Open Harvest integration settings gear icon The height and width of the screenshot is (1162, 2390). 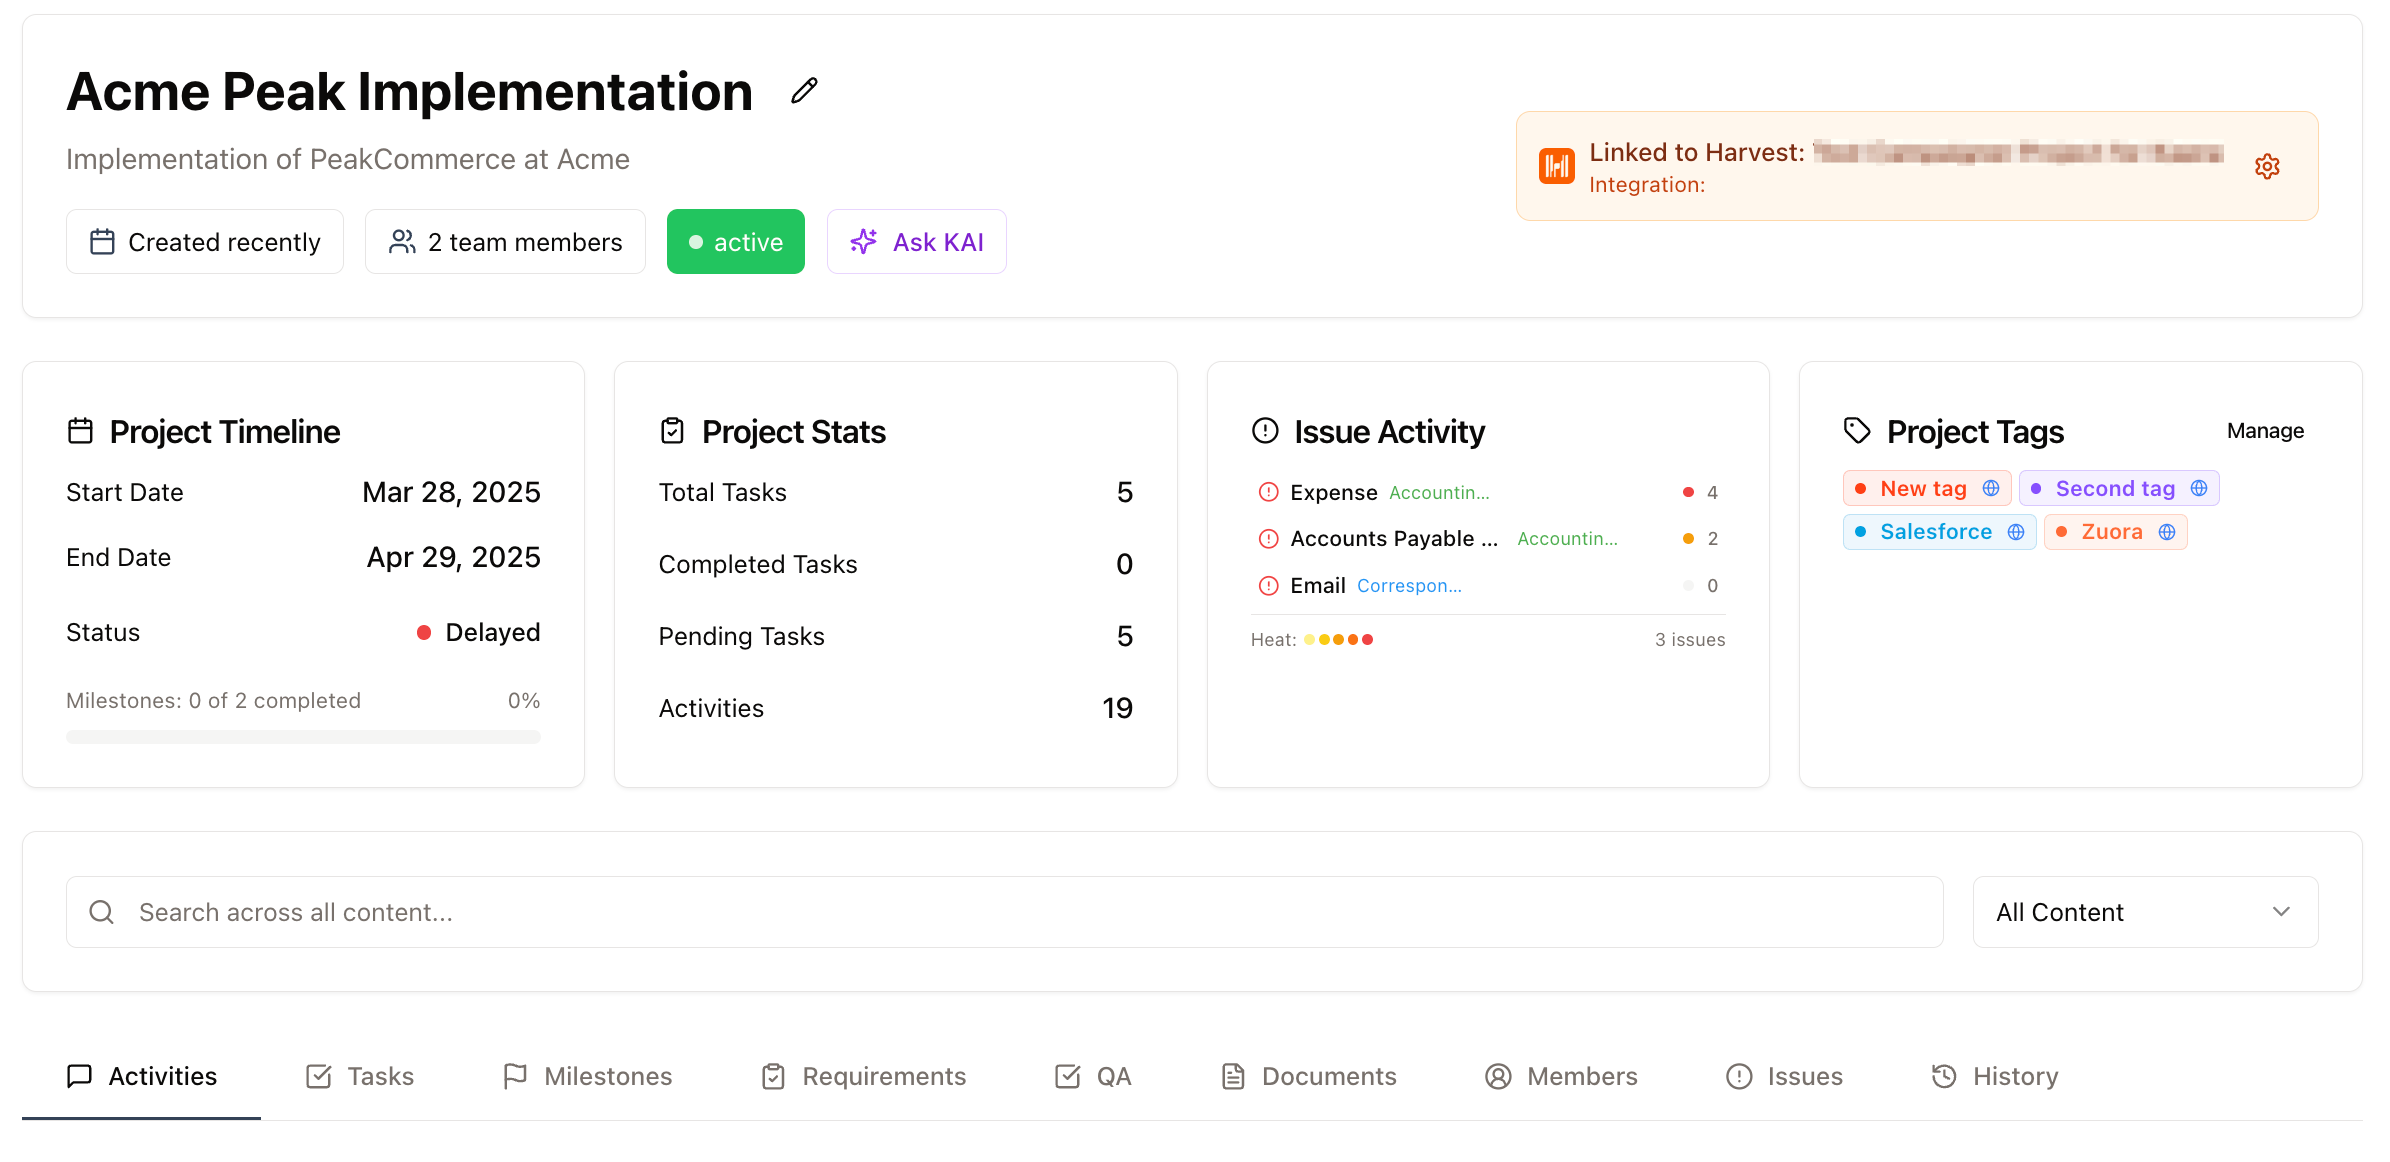2267,166
